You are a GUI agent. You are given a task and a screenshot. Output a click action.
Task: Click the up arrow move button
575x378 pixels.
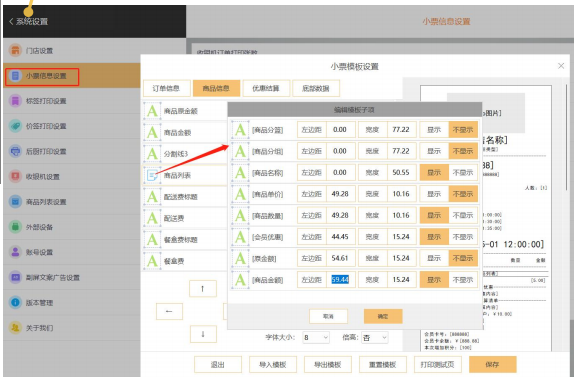[203, 289]
